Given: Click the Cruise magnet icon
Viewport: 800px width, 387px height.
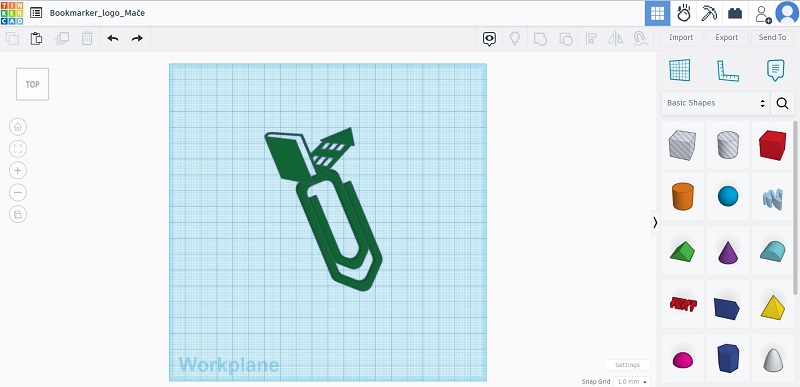Looking at the screenshot, I should tap(640, 39).
